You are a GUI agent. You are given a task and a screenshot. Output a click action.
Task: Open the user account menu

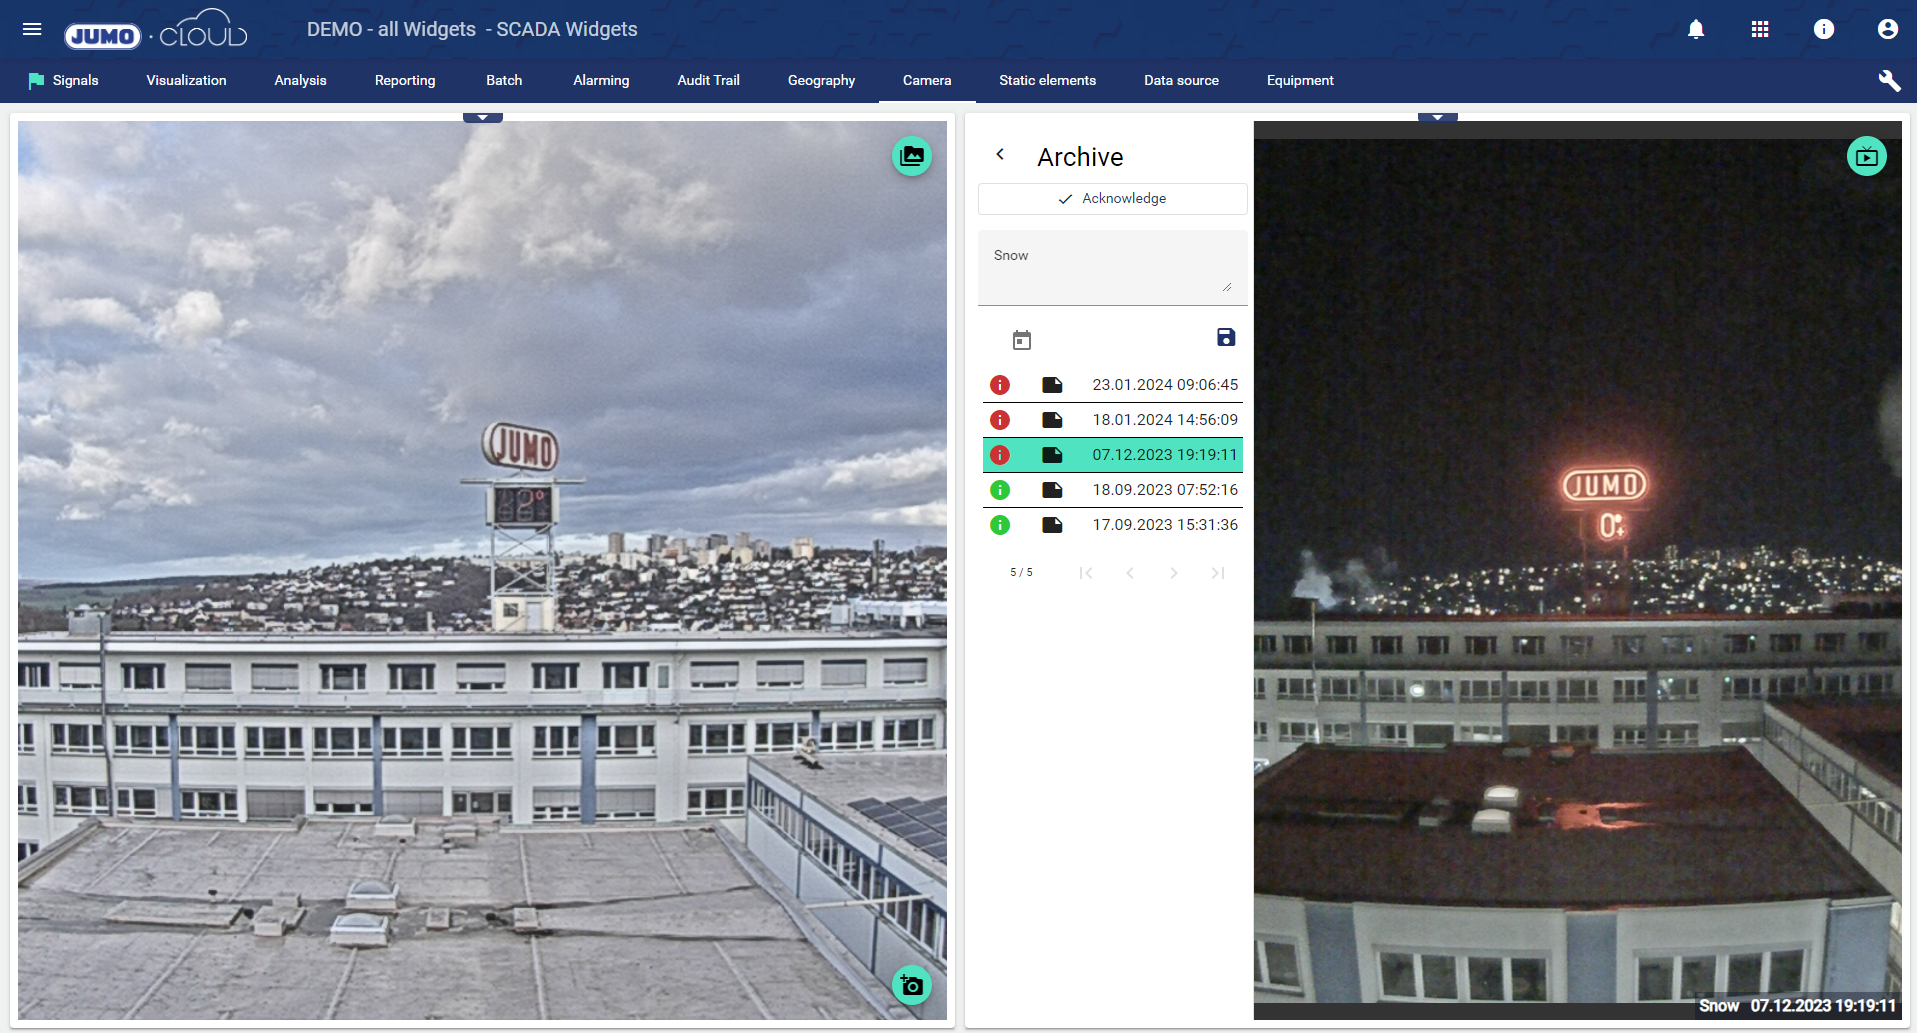pyautogui.click(x=1887, y=29)
